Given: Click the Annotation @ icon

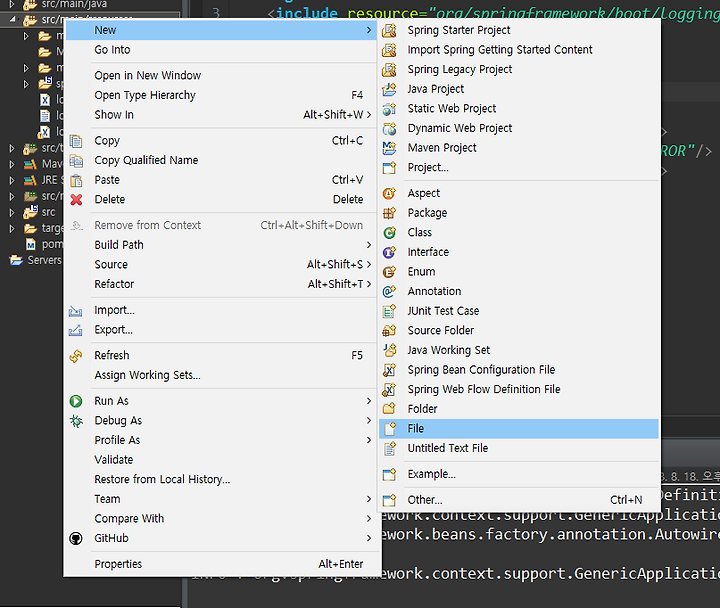Looking at the screenshot, I should point(389,292).
